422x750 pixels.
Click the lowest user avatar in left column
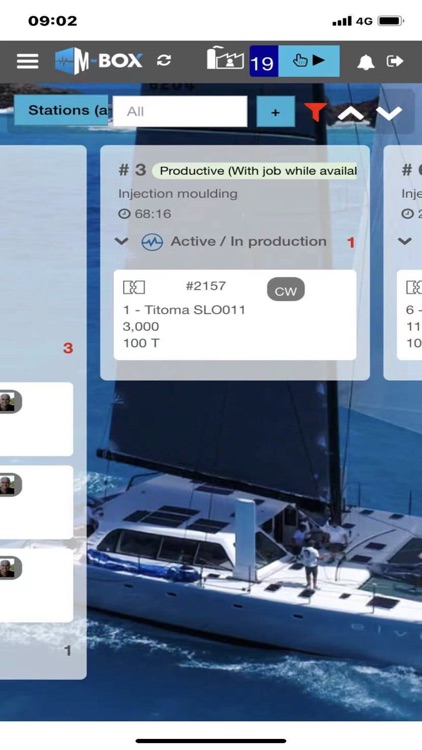(x=8, y=568)
